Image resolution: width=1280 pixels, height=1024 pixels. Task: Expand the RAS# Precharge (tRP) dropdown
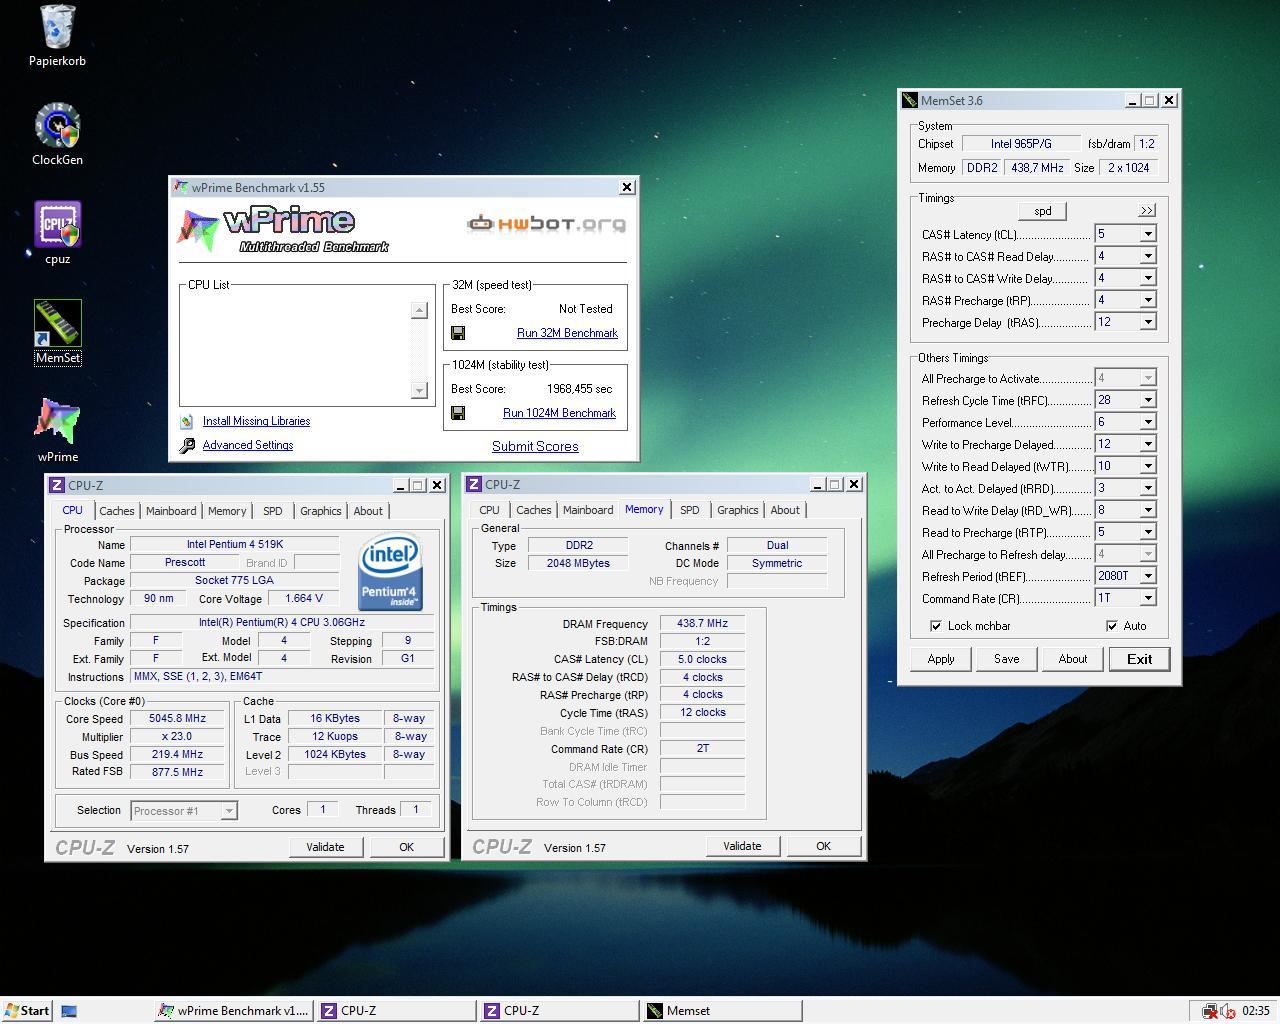coord(1148,300)
